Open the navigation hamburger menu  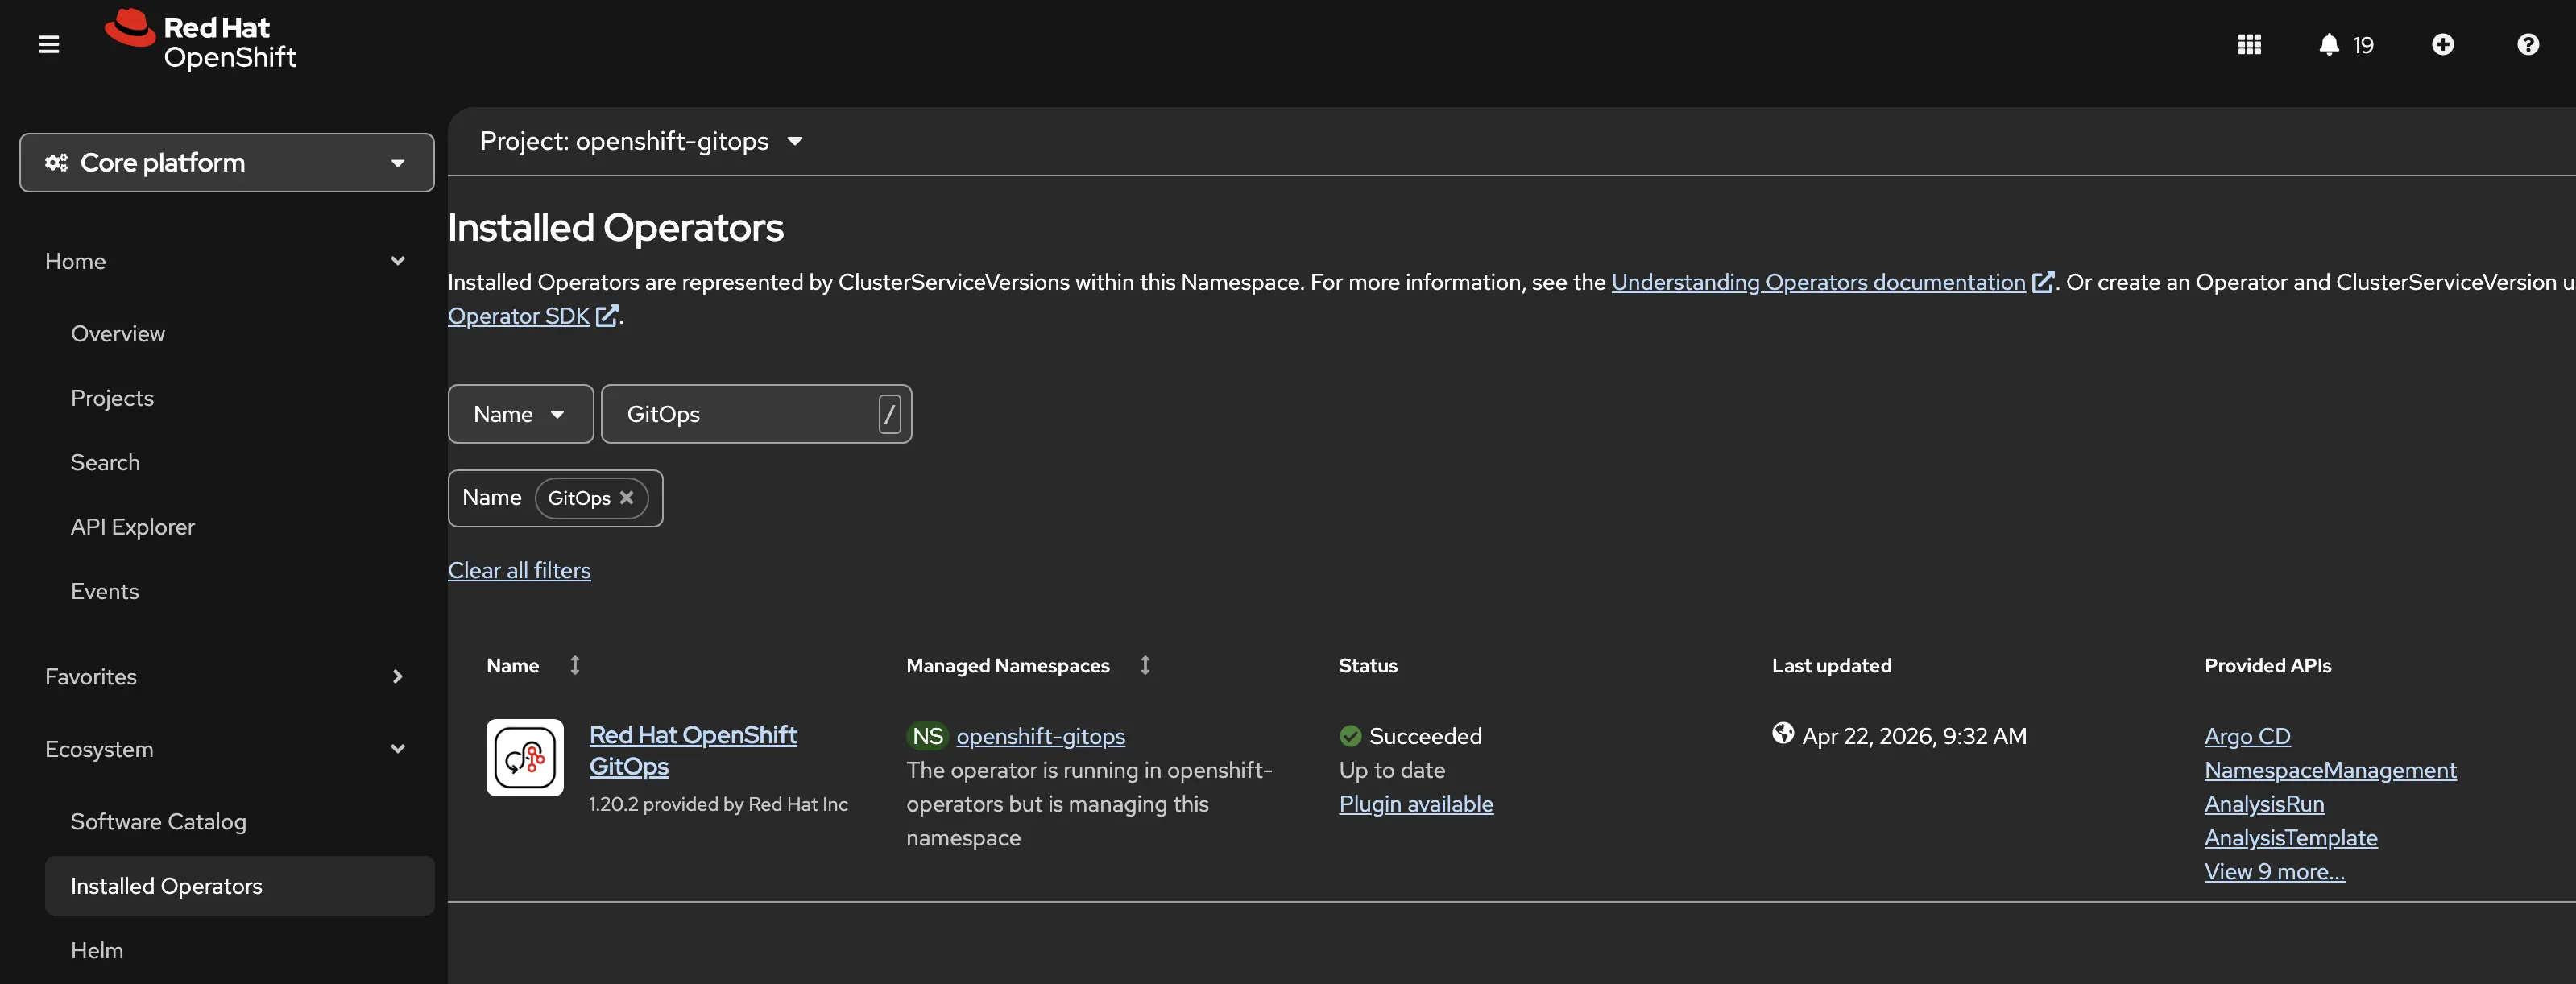47,44
